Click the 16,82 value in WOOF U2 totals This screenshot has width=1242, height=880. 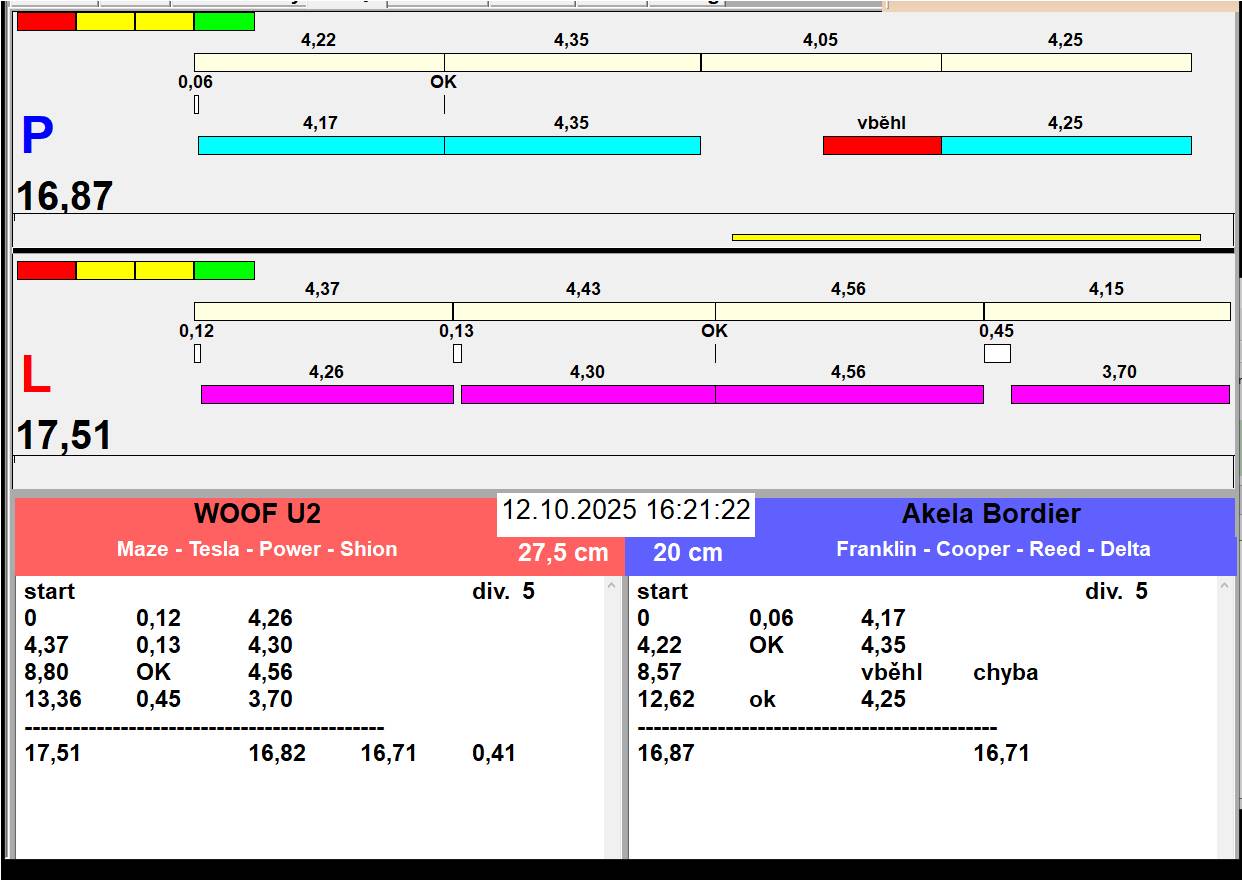pyautogui.click(x=277, y=753)
